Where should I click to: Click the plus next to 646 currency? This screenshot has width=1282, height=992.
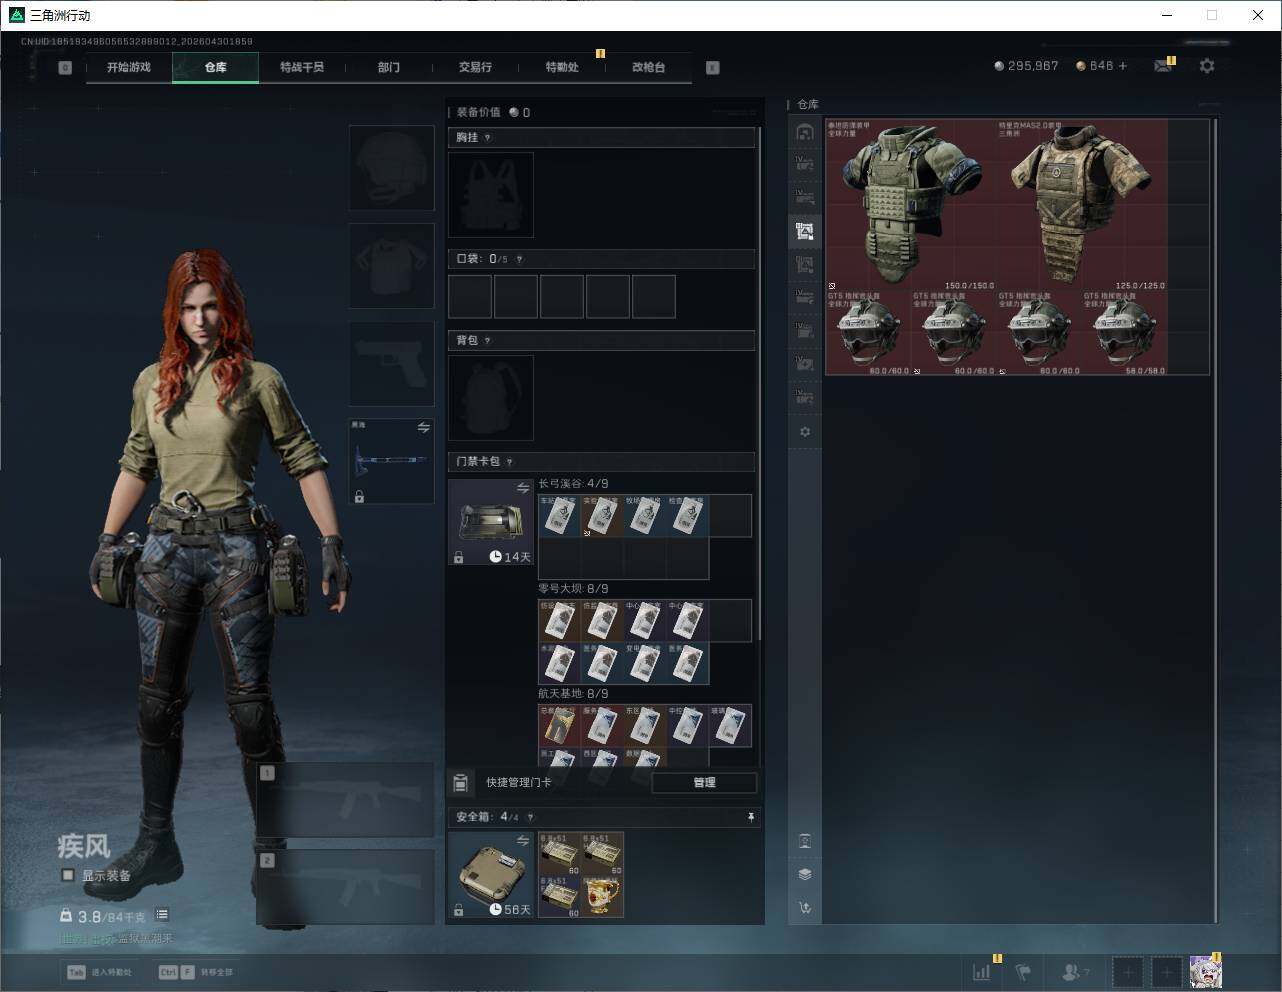[1123, 66]
